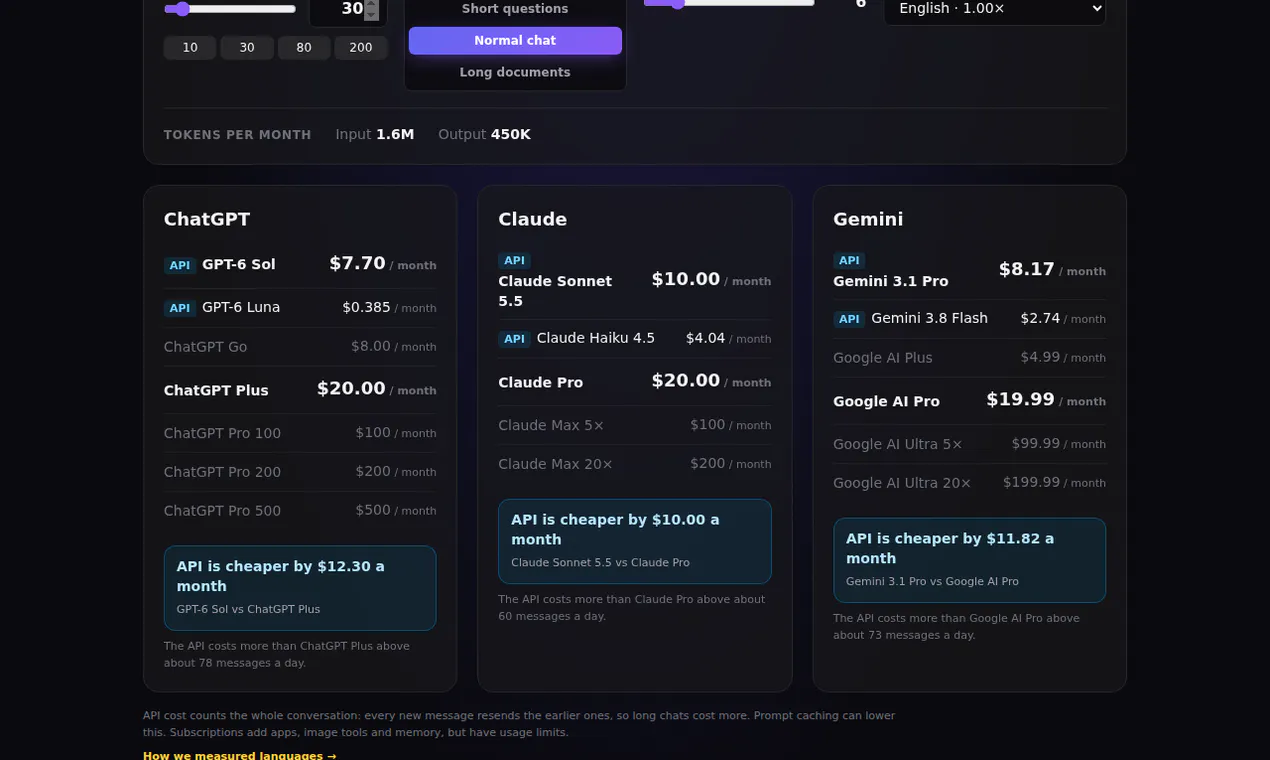
Task: Click the slider next to the value 6
Action: pyautogui.click(x=729, y=3)
